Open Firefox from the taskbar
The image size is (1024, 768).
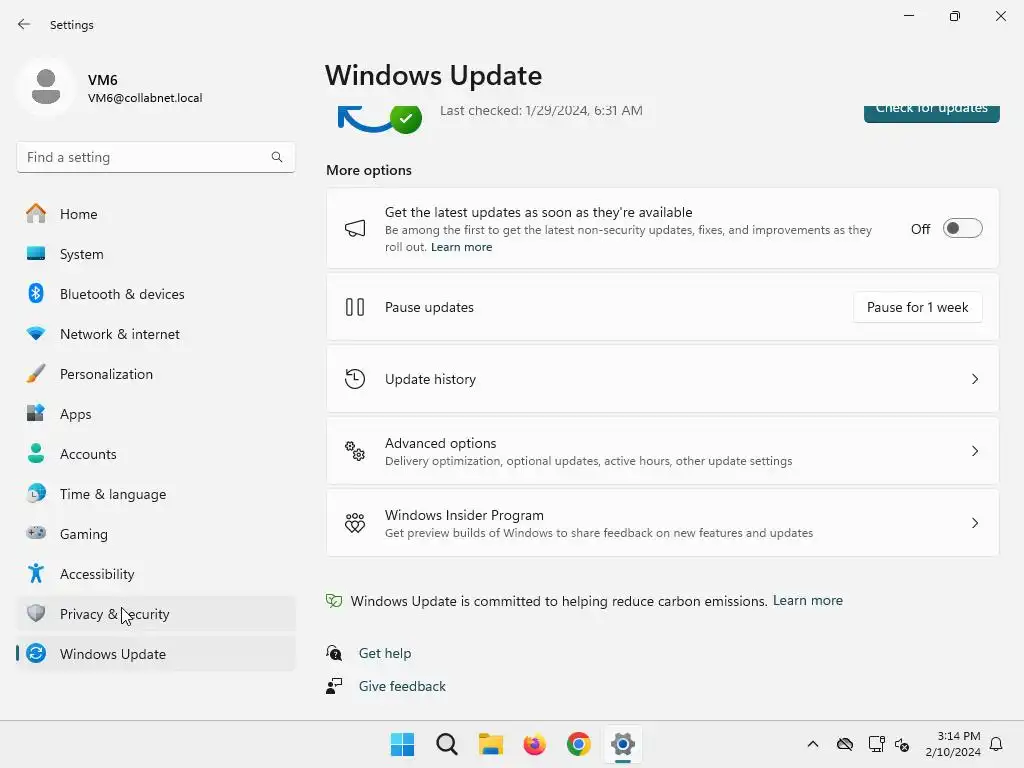[534, 744]
